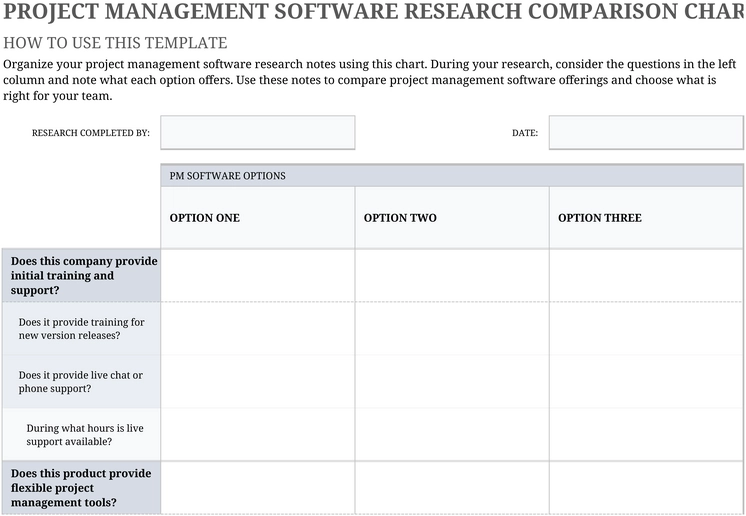Select the OPTION THREE column header
746x516 pixels.
(646, 218)
